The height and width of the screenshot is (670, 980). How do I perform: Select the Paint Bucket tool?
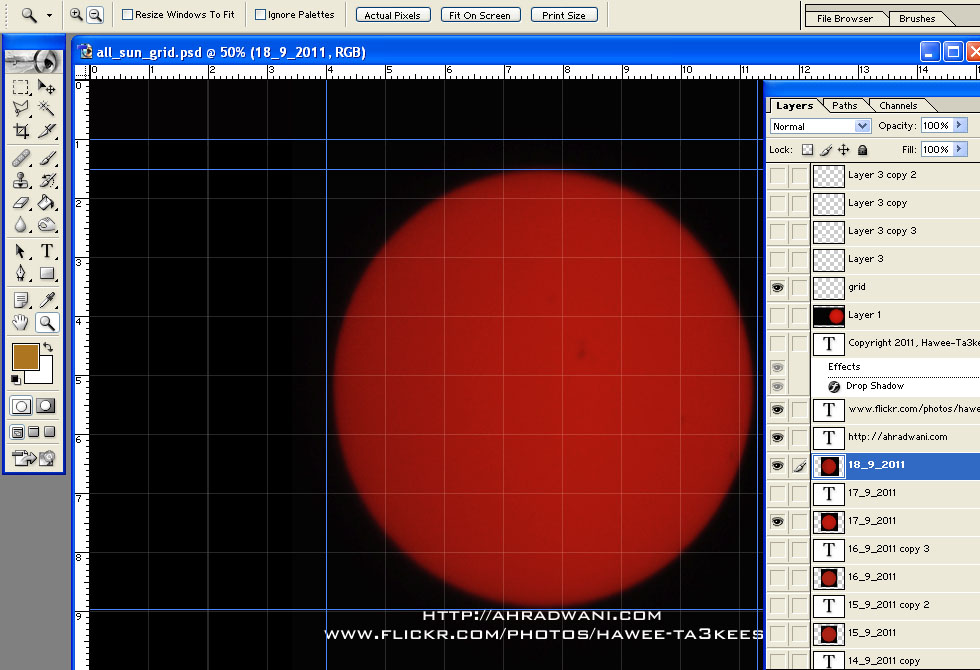point(46,203)
